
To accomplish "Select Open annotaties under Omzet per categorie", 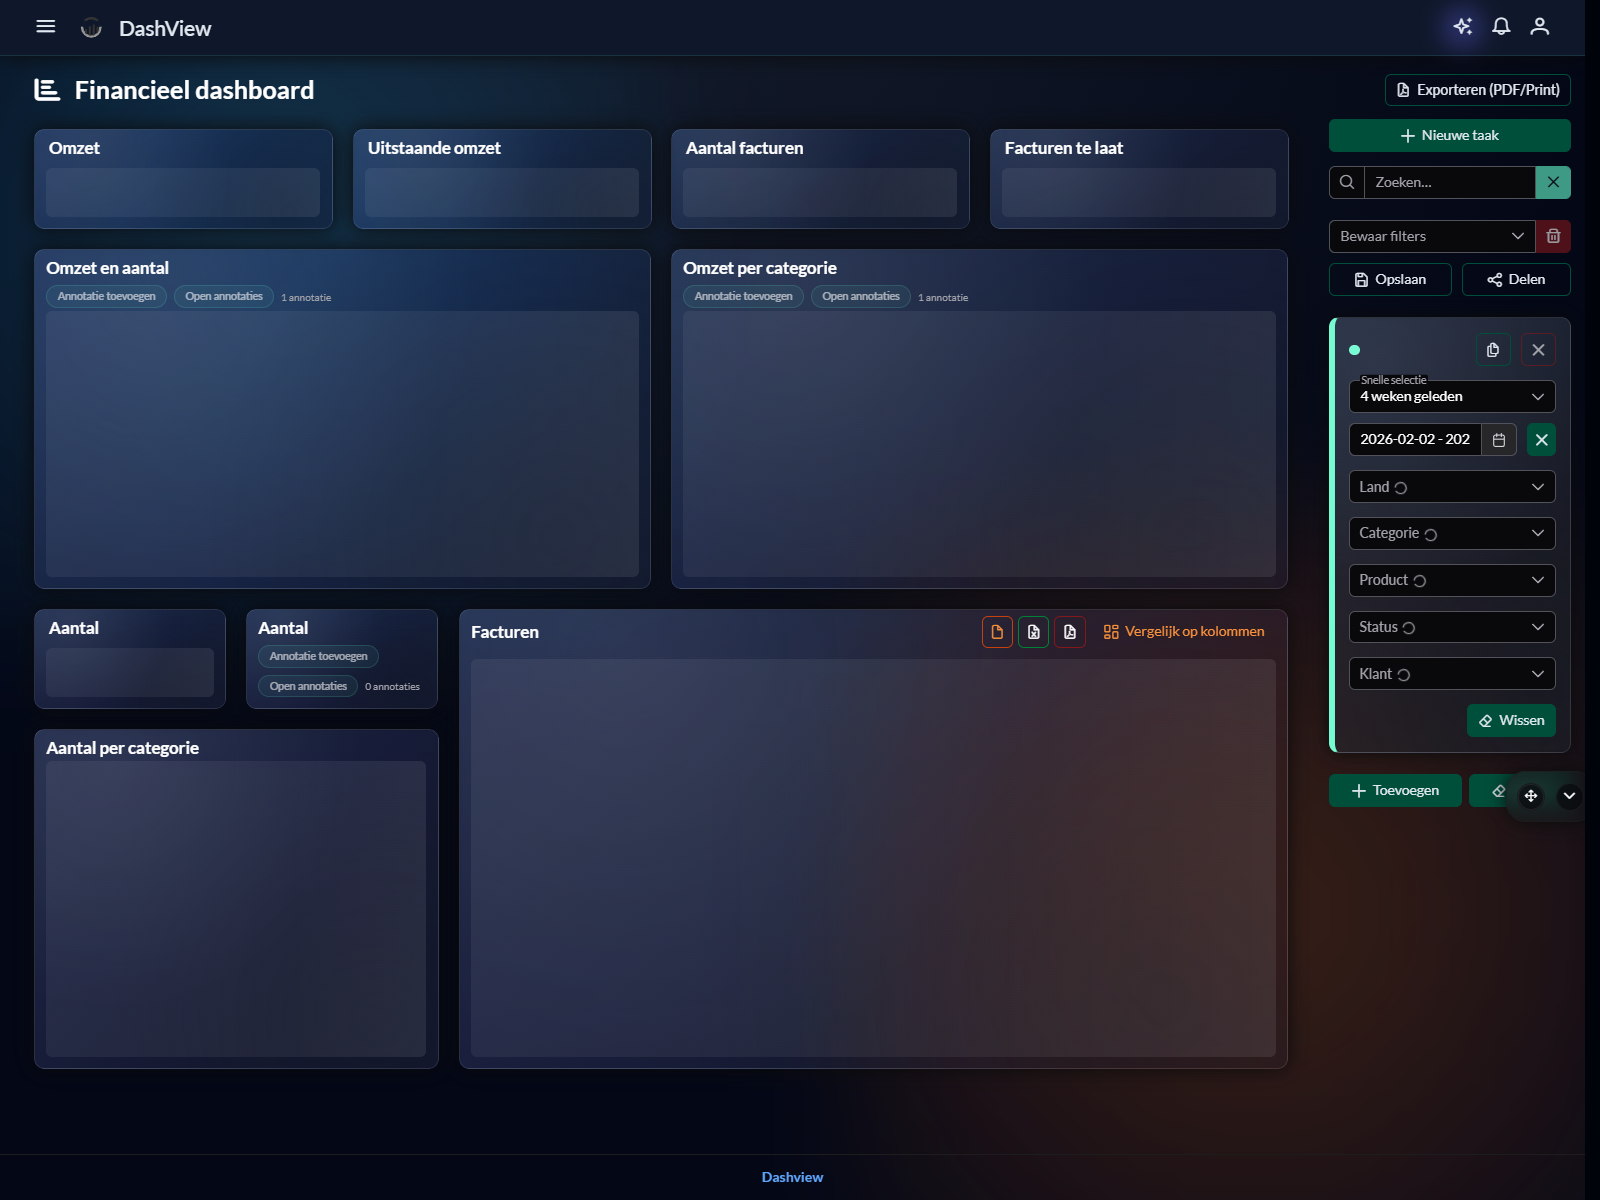I will (x=859, y=296).
